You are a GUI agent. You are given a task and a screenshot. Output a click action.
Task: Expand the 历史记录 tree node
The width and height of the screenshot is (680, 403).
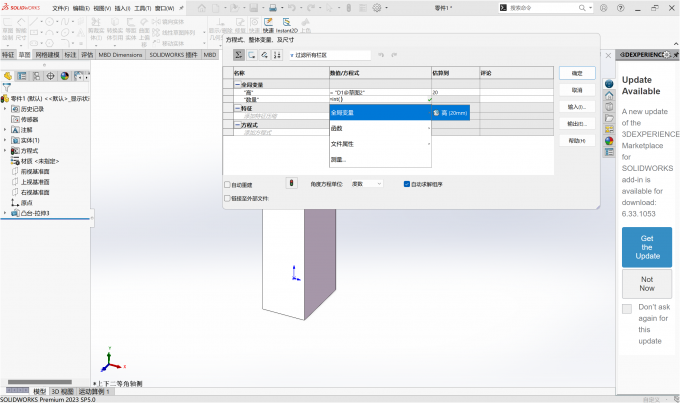pyautogui.click(x=5, y=109)
